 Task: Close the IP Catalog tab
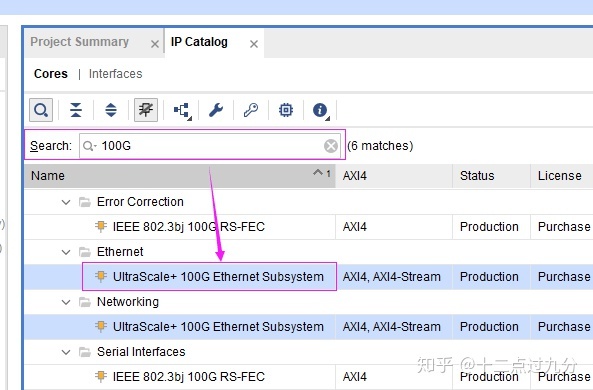(x=254, y=44)
